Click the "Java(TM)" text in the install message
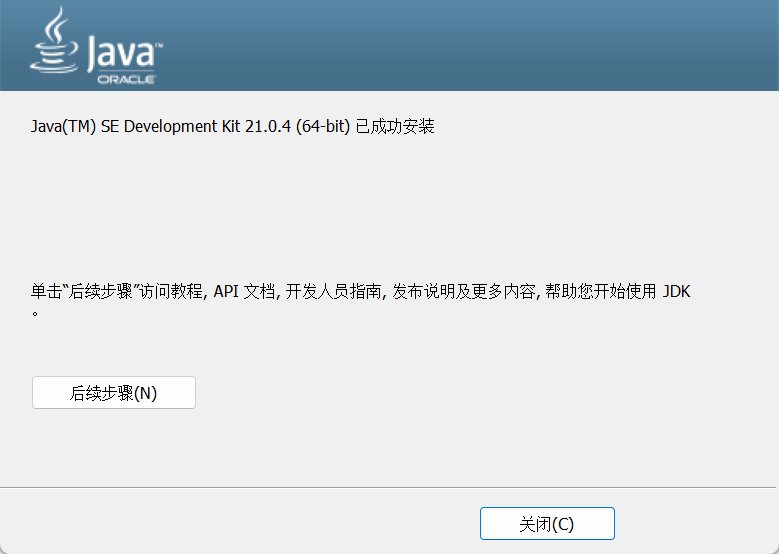The height and width of the screenshot is (554, 779). pyautogui.click(x=64, y=127)
